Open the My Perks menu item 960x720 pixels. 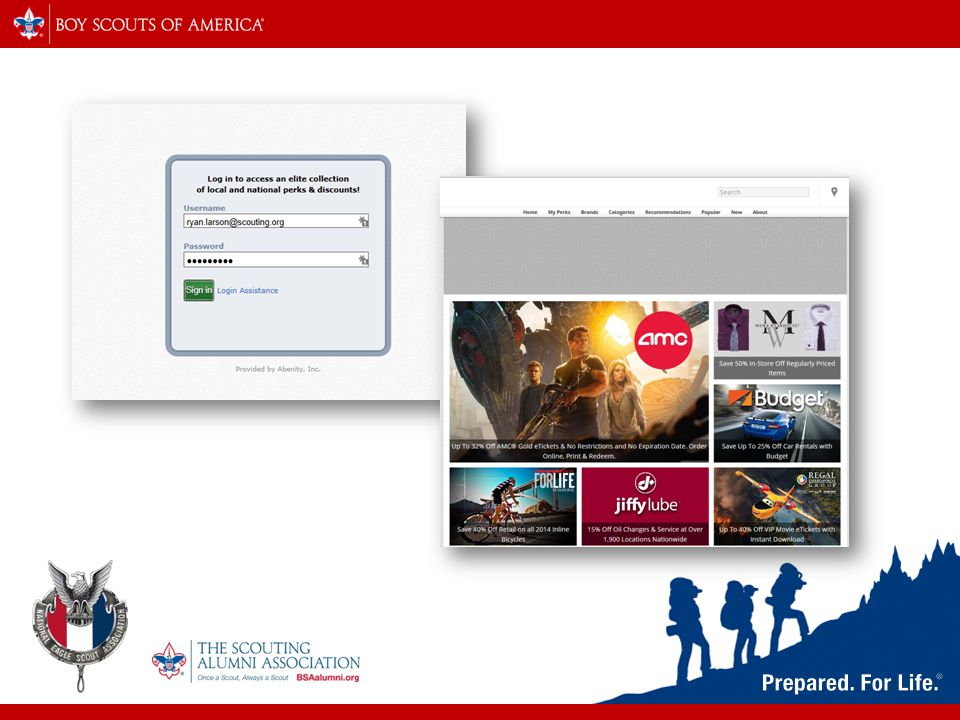coord(559,212)
